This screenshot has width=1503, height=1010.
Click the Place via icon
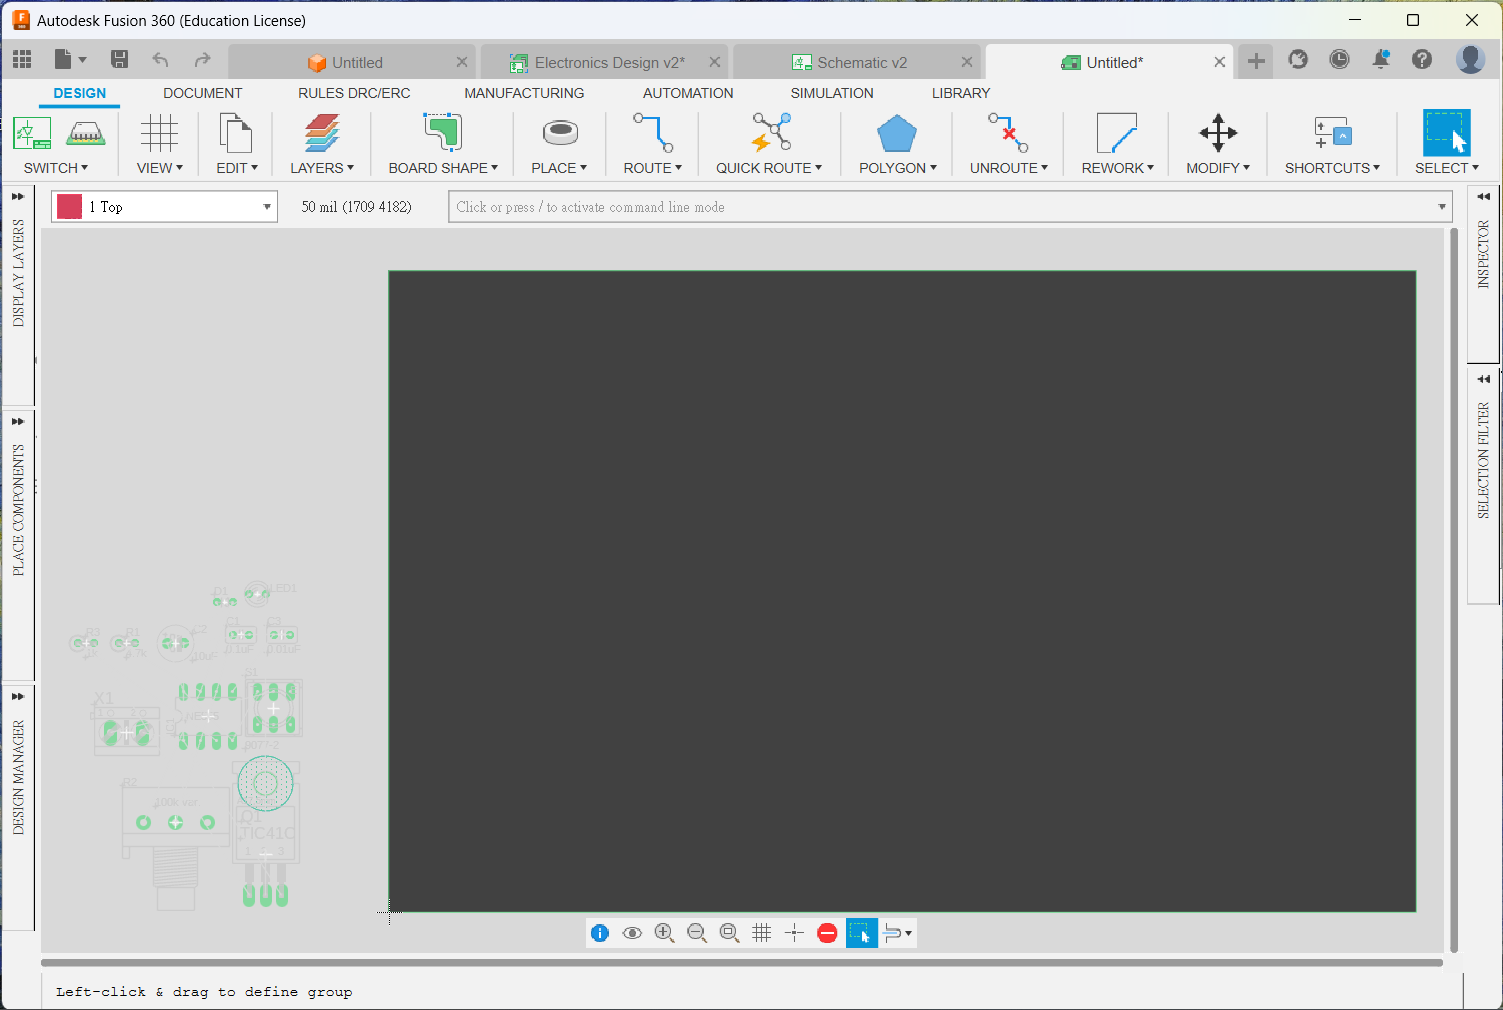click(x=559, y=133)
